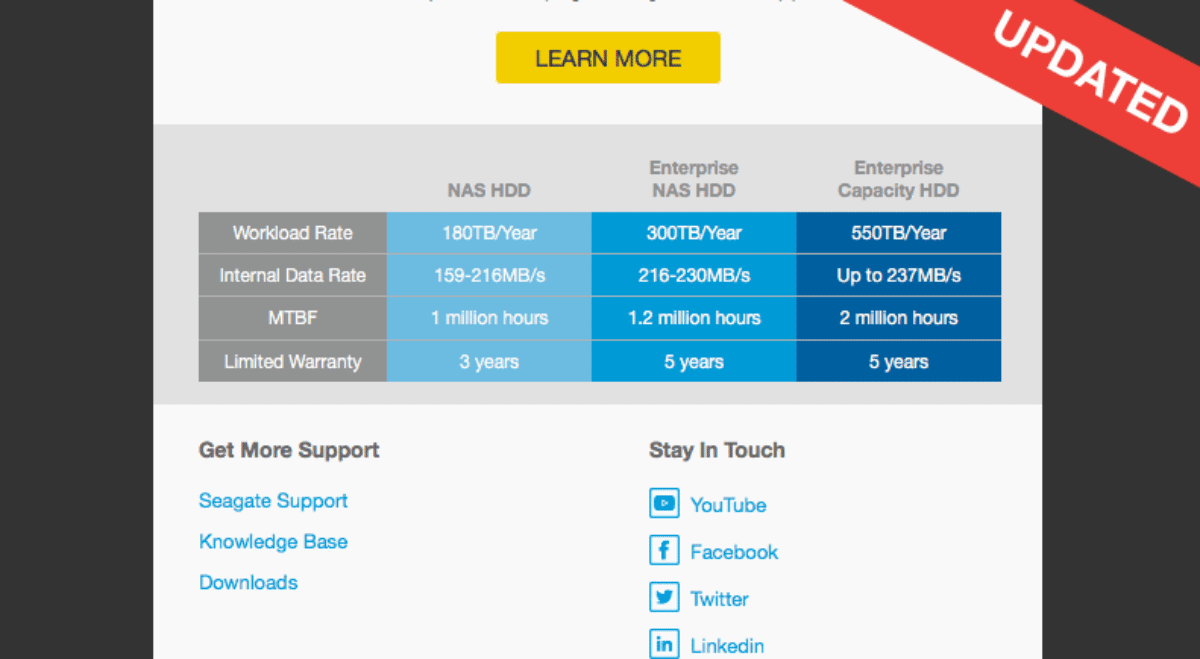Click the Limited Warranty row label
This screenshot has width=1200, height=659.
(x=293, y=361)
